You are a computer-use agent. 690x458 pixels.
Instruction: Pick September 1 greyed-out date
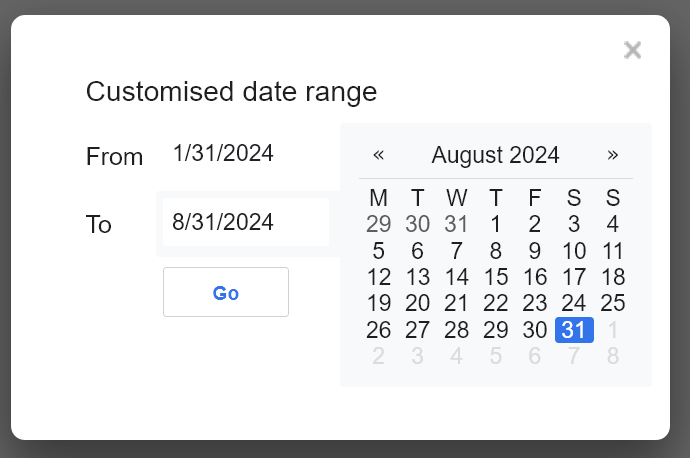[613, 330]
